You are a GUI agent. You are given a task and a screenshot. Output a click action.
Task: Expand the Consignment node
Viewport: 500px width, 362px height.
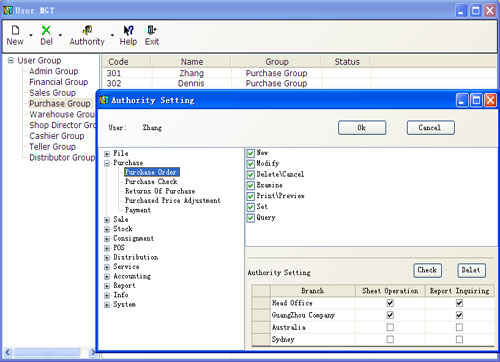click(107, 239)
